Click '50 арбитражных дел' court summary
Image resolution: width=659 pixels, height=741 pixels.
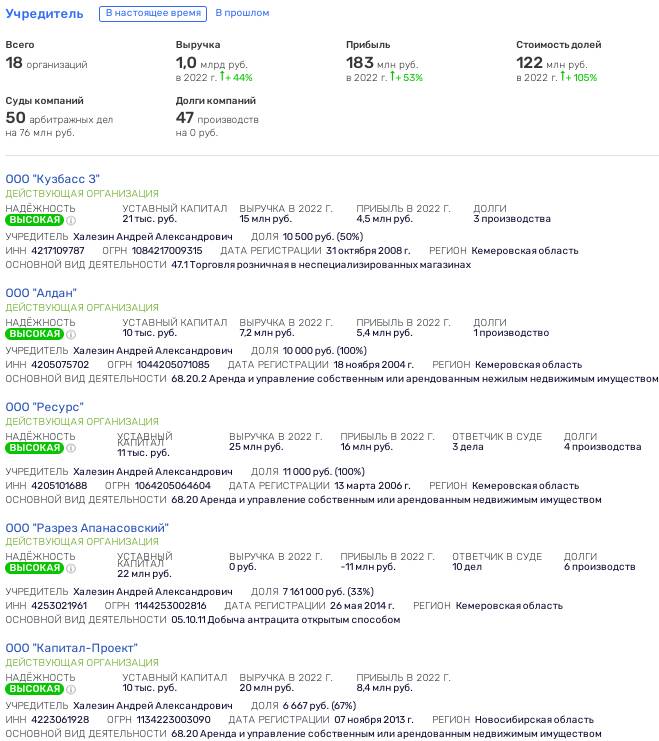tap(59, 118)
